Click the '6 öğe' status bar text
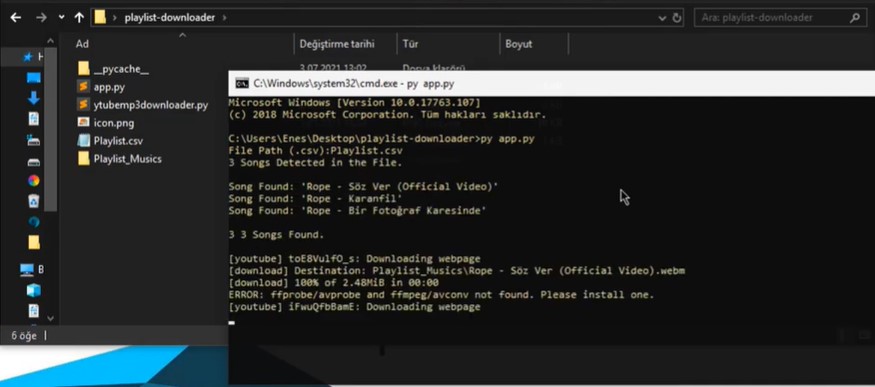Viewport: 875px width, 387px height. [x=24, y=336]
